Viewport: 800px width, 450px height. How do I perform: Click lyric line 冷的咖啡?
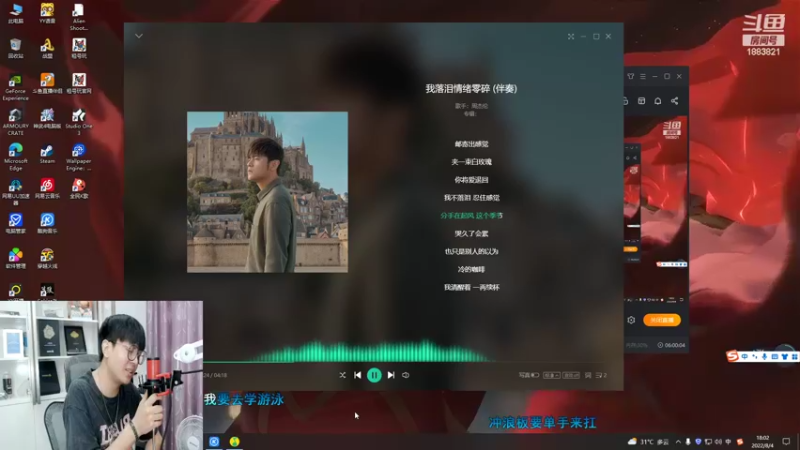[471, 269]
